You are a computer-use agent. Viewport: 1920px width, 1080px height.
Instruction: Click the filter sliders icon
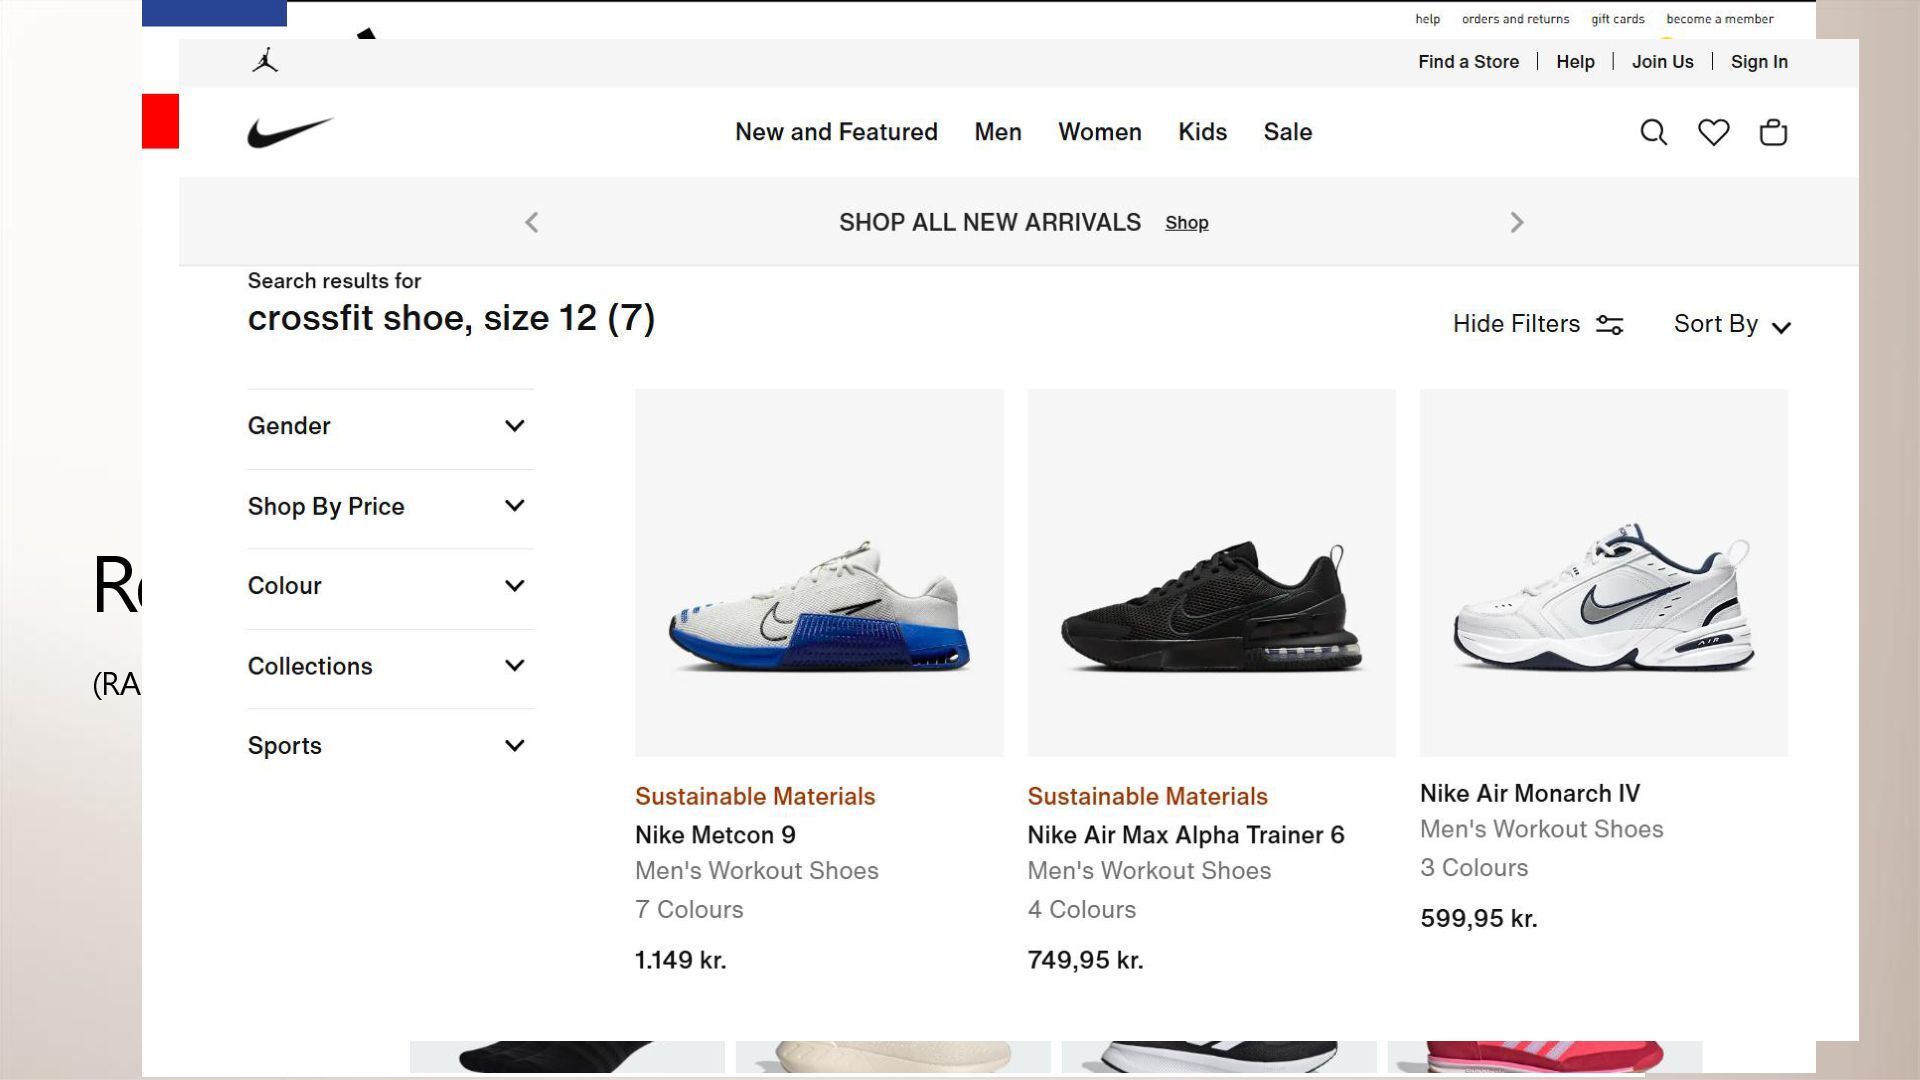[1609, 325]
